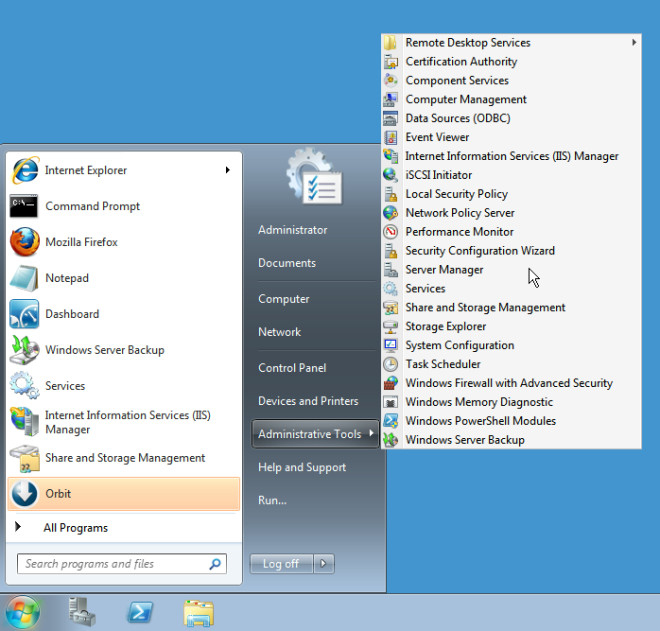
Task: Click the Internet Explorer icon in Start menu
Action: (25, 170)
